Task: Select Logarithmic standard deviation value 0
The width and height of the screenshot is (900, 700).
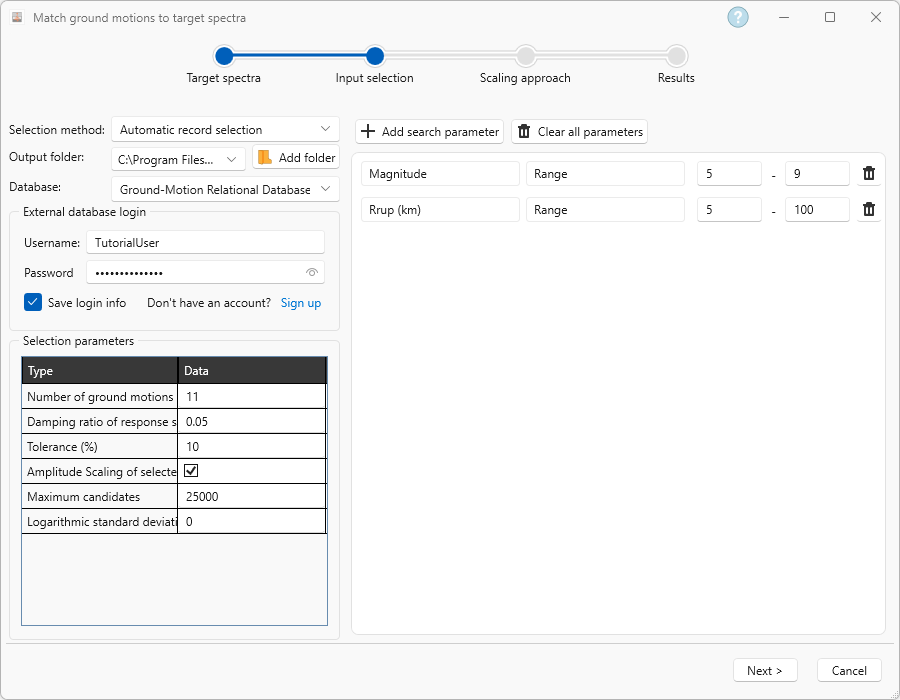Action: (x=251, y=522)
